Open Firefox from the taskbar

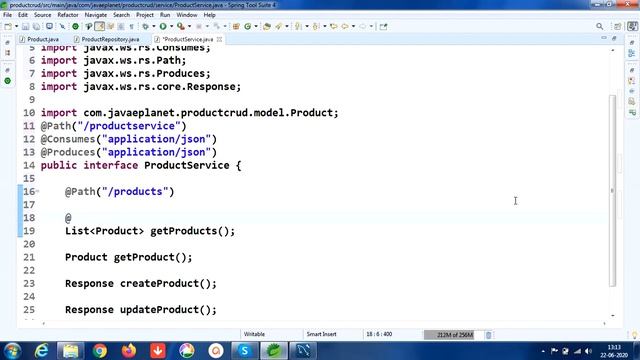(129, 351)
